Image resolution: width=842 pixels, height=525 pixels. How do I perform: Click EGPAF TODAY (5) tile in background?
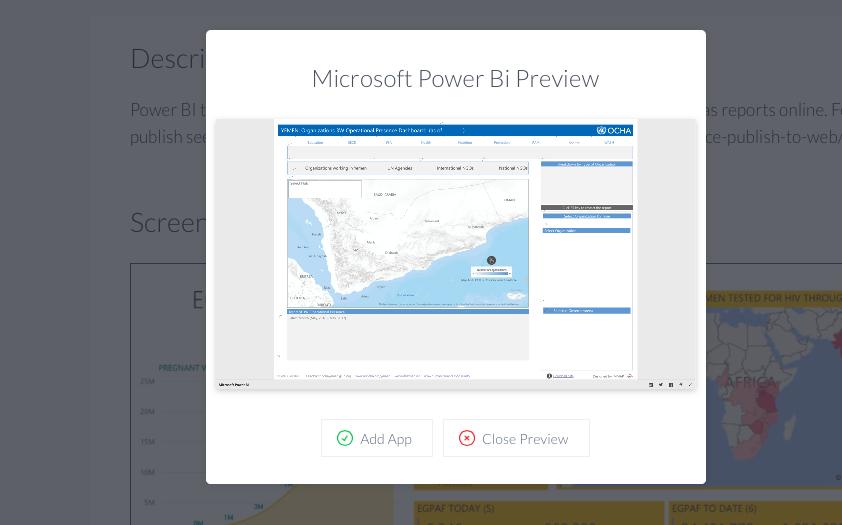[539, 514]
